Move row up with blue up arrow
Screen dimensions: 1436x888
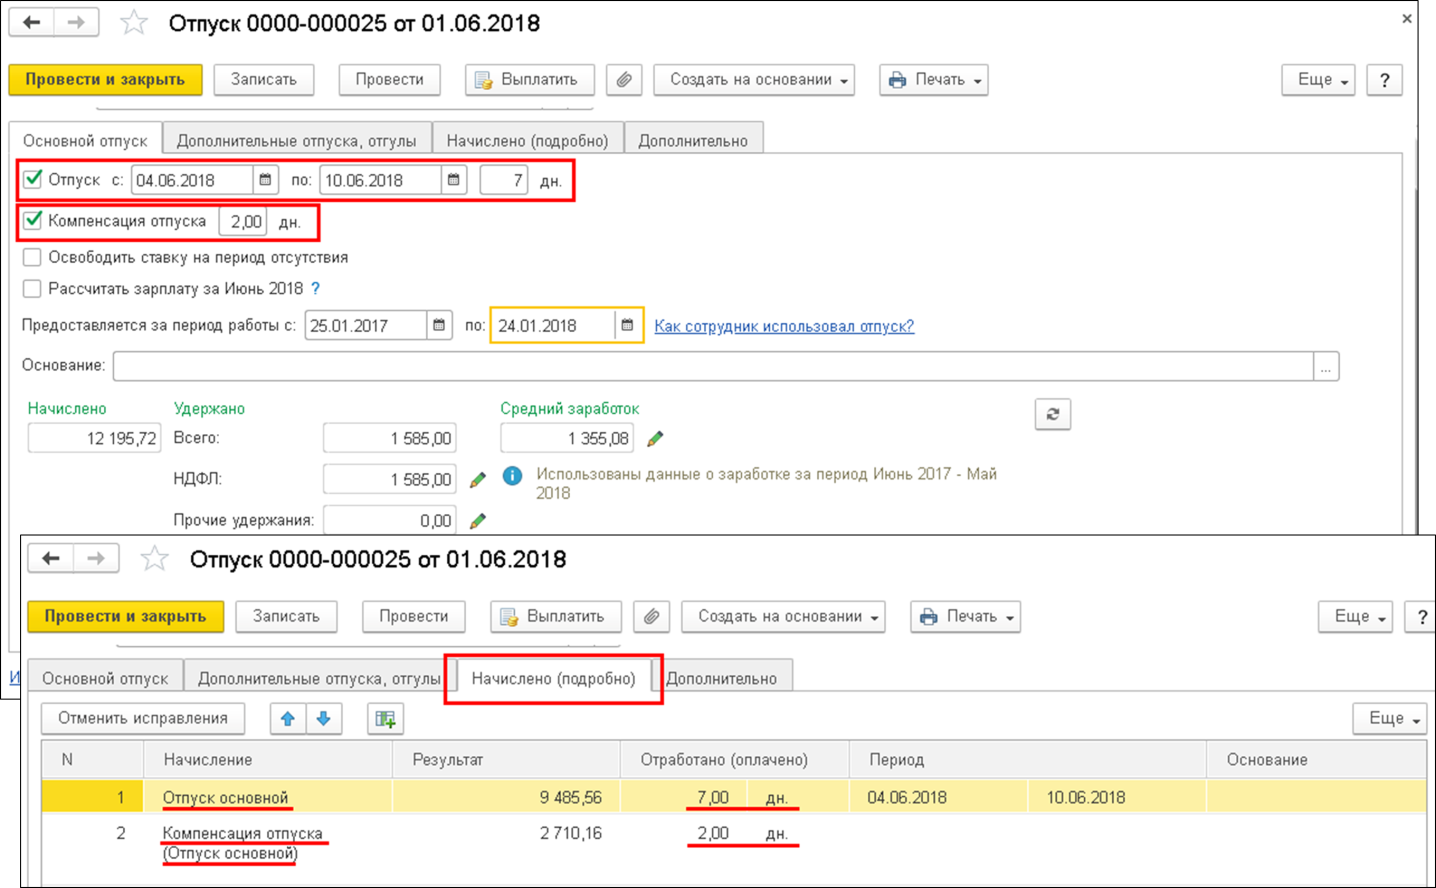click(x=288, y=718)
